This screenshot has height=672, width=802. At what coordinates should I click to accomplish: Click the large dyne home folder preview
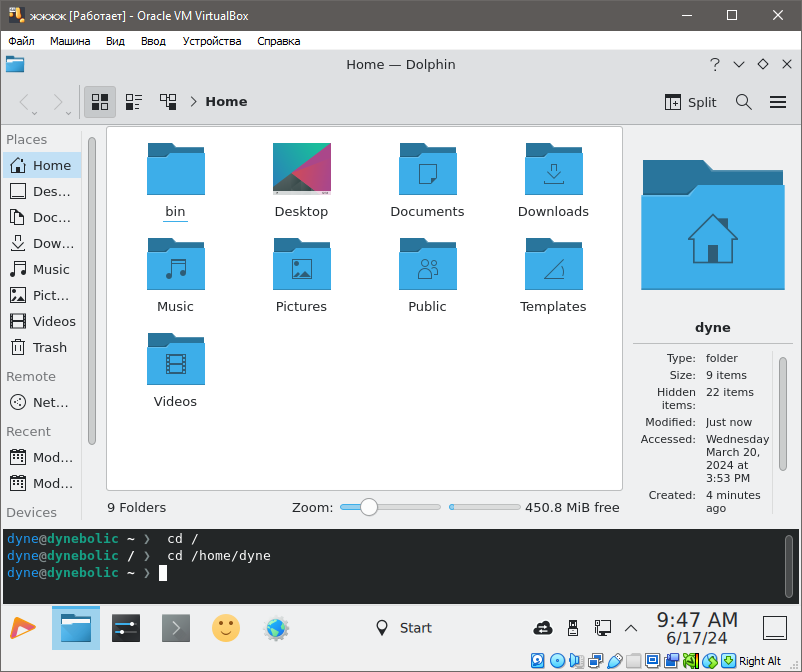click(712, 225)
